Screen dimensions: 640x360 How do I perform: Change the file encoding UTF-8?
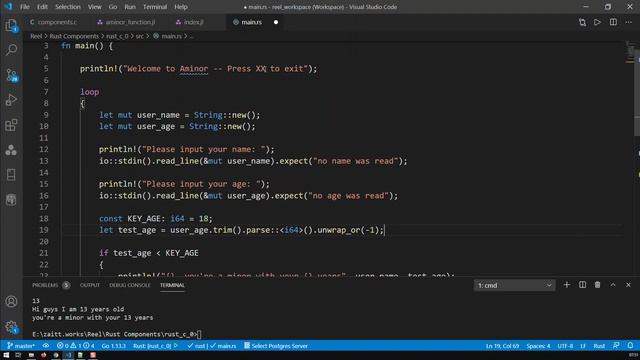point(565,346)
